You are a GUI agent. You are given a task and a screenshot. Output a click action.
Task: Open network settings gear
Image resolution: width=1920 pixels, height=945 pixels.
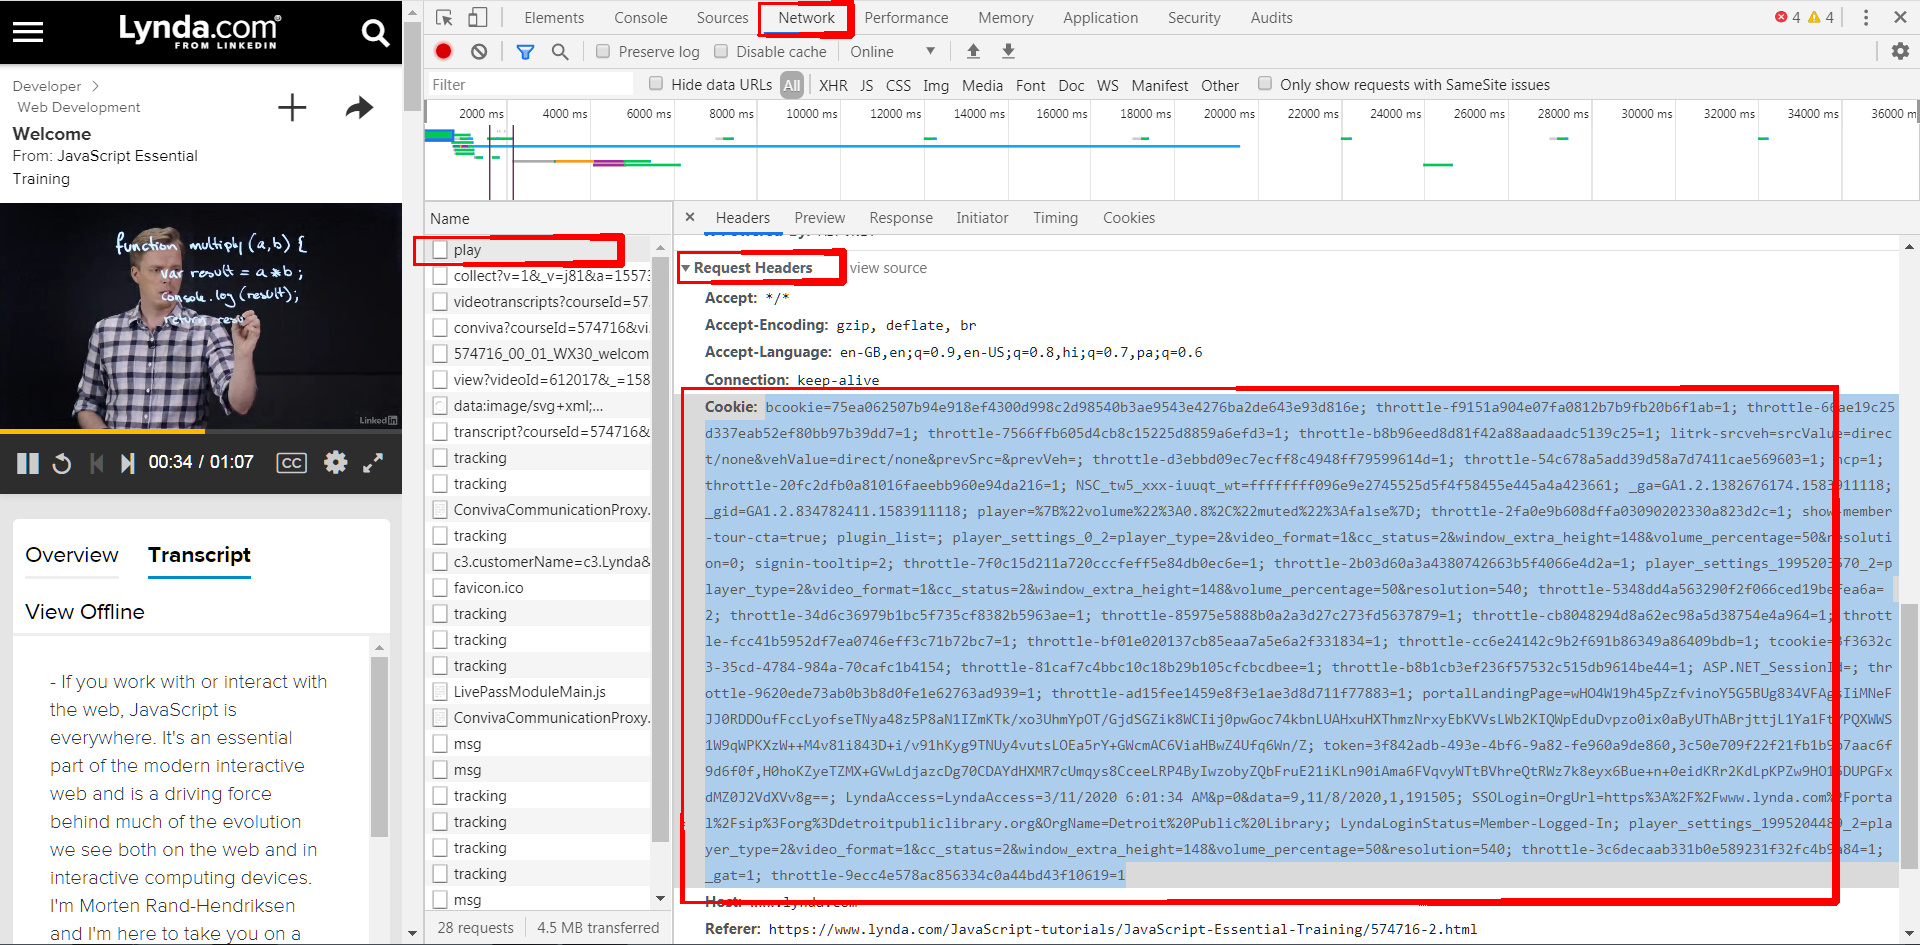[x=1900, y=51]
